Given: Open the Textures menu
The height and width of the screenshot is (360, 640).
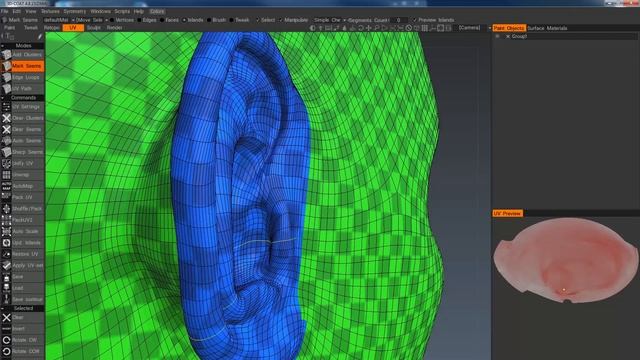Looking at the screenshot, I should point(50,11).
